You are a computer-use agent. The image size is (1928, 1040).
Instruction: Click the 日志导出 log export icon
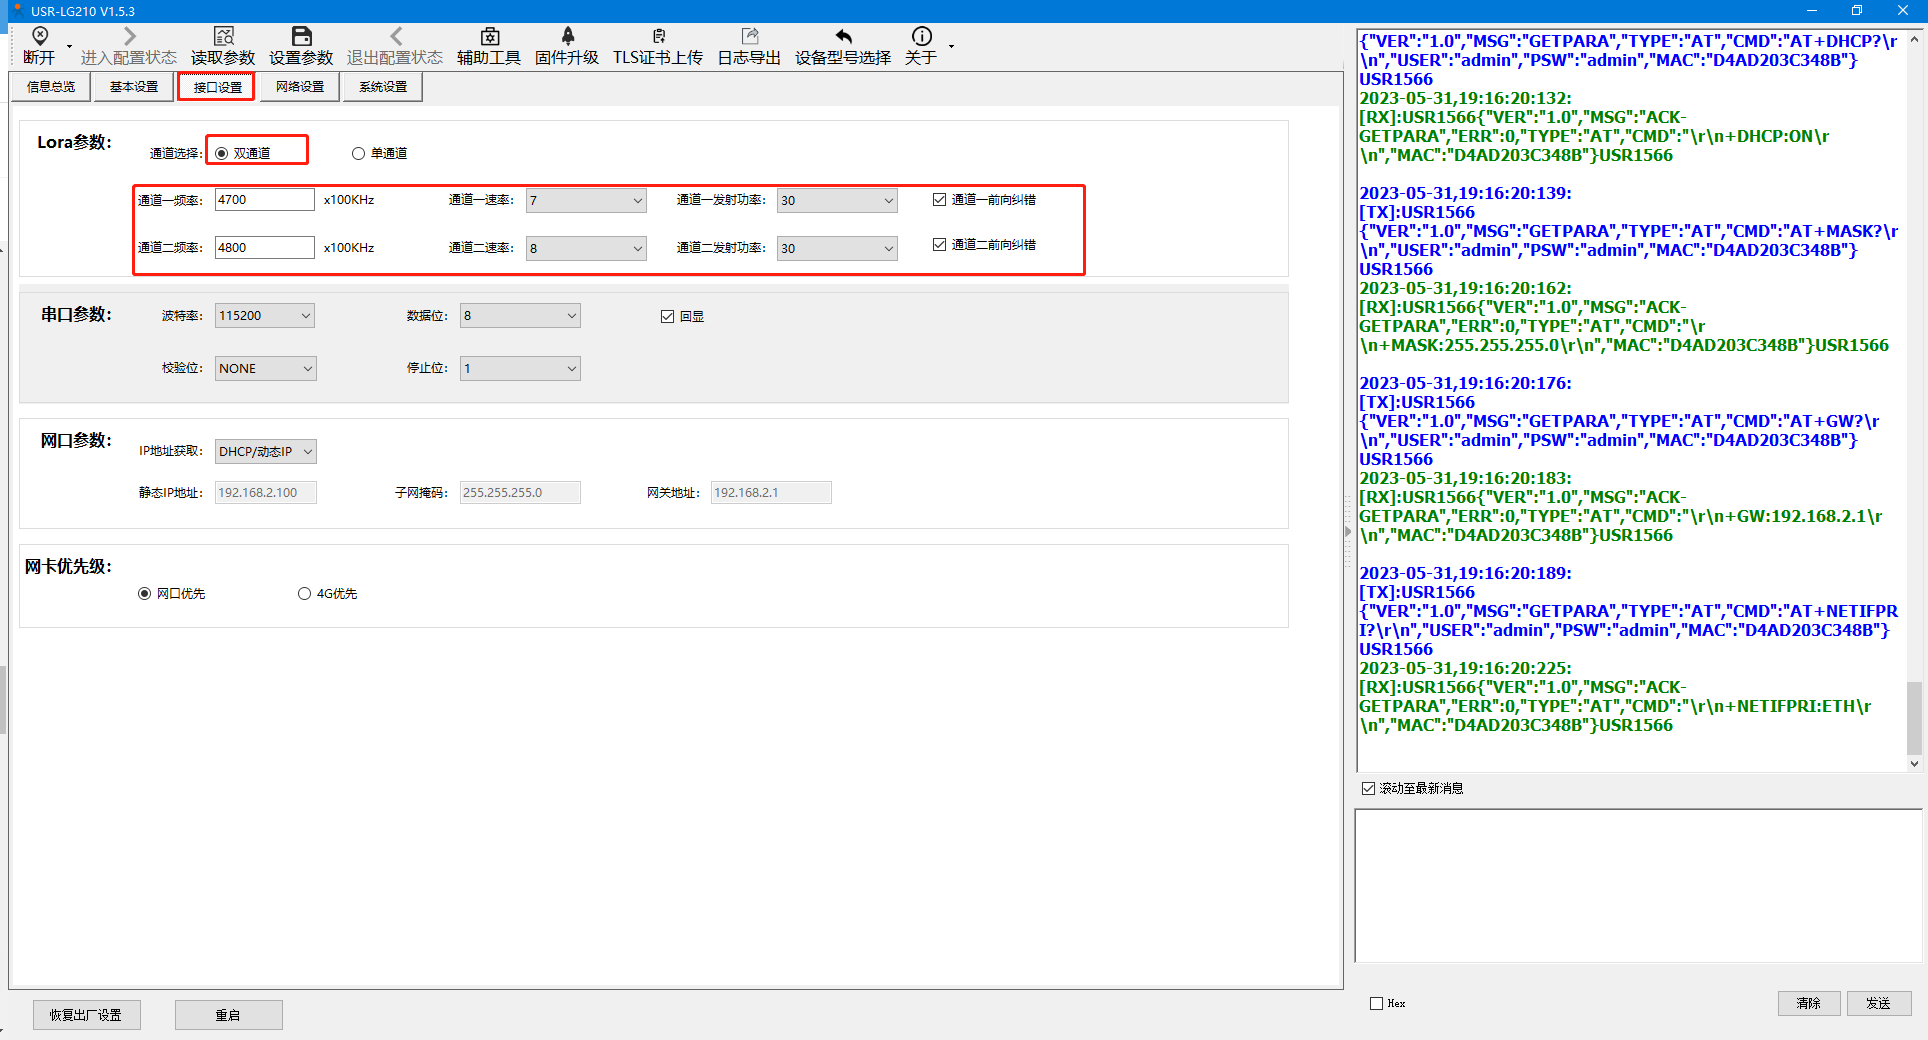click(x=749, y=37)
